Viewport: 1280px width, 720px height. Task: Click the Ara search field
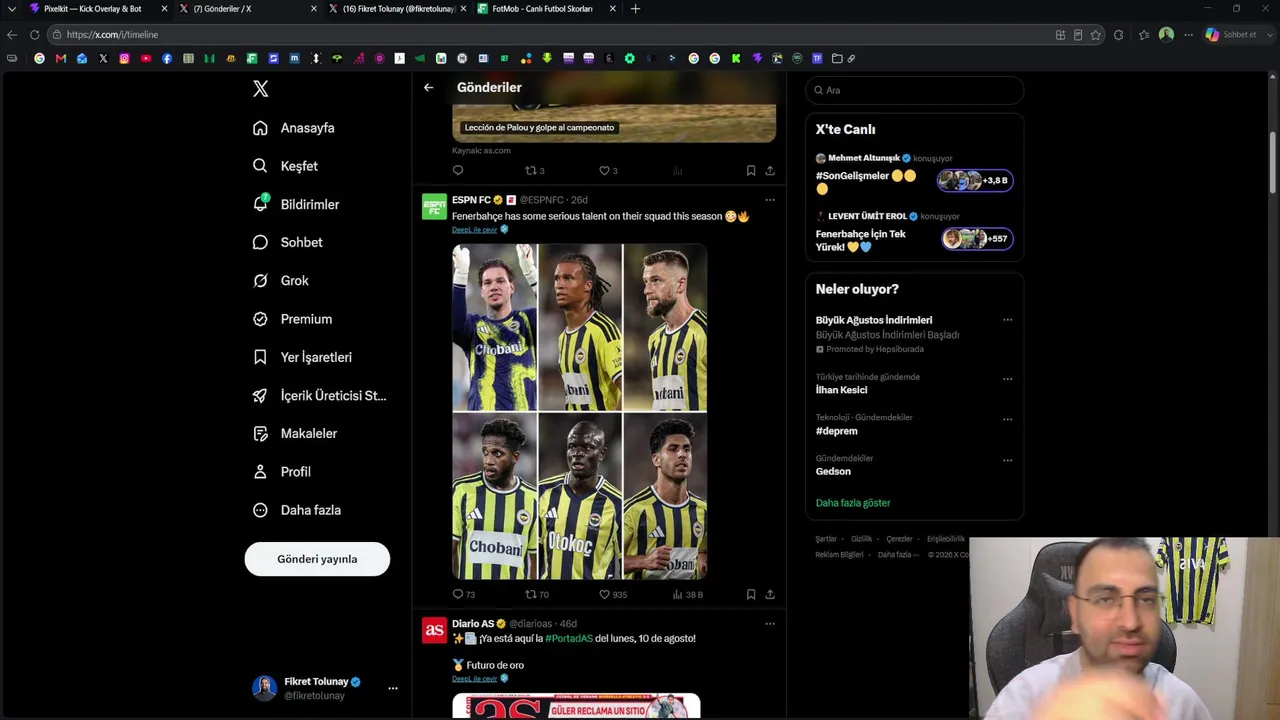[915, 90]
